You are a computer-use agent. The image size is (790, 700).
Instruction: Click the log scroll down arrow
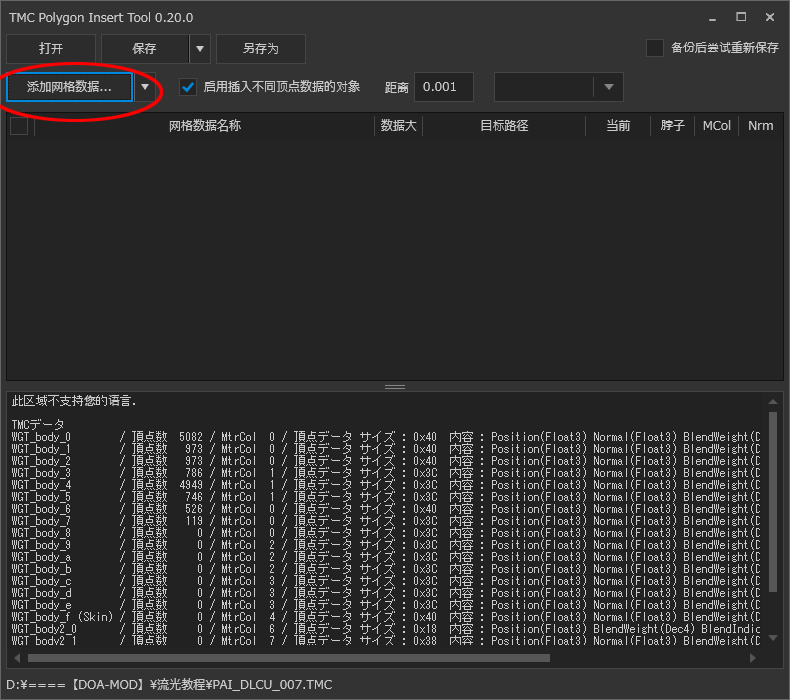tap(773, 638)
